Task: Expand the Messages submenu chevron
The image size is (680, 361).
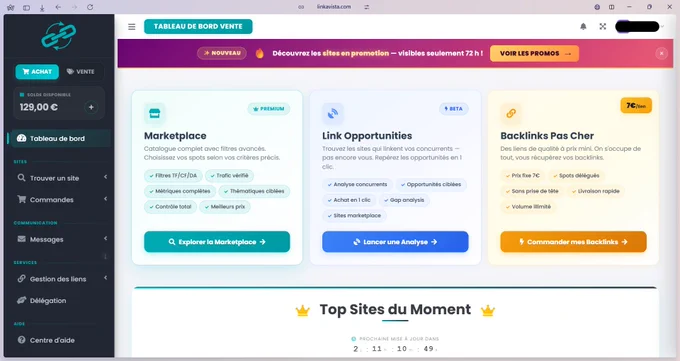Action: point(105,238)
